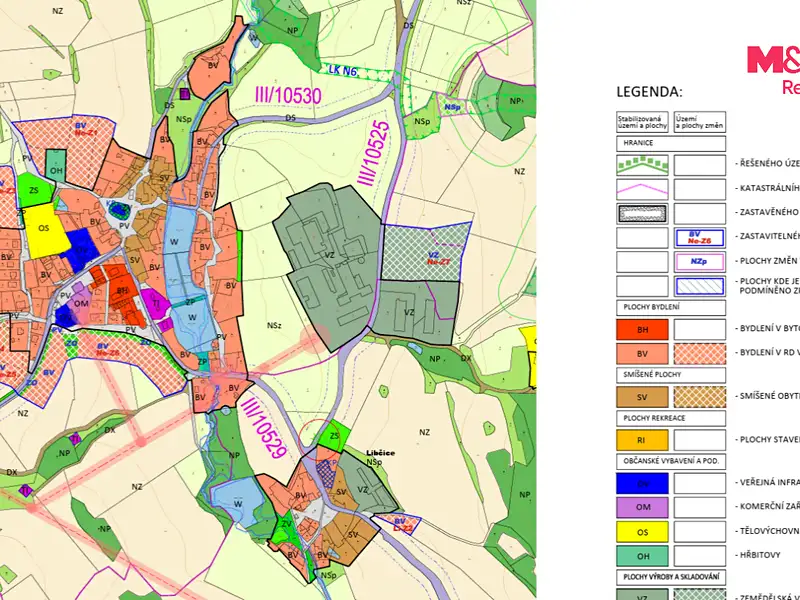Image resolution: width=800 pixels, height=600 pixels.
Task: Click the 'SMÍŠENÉ PLOCHY' legend section header
Action: click(671, 375)
